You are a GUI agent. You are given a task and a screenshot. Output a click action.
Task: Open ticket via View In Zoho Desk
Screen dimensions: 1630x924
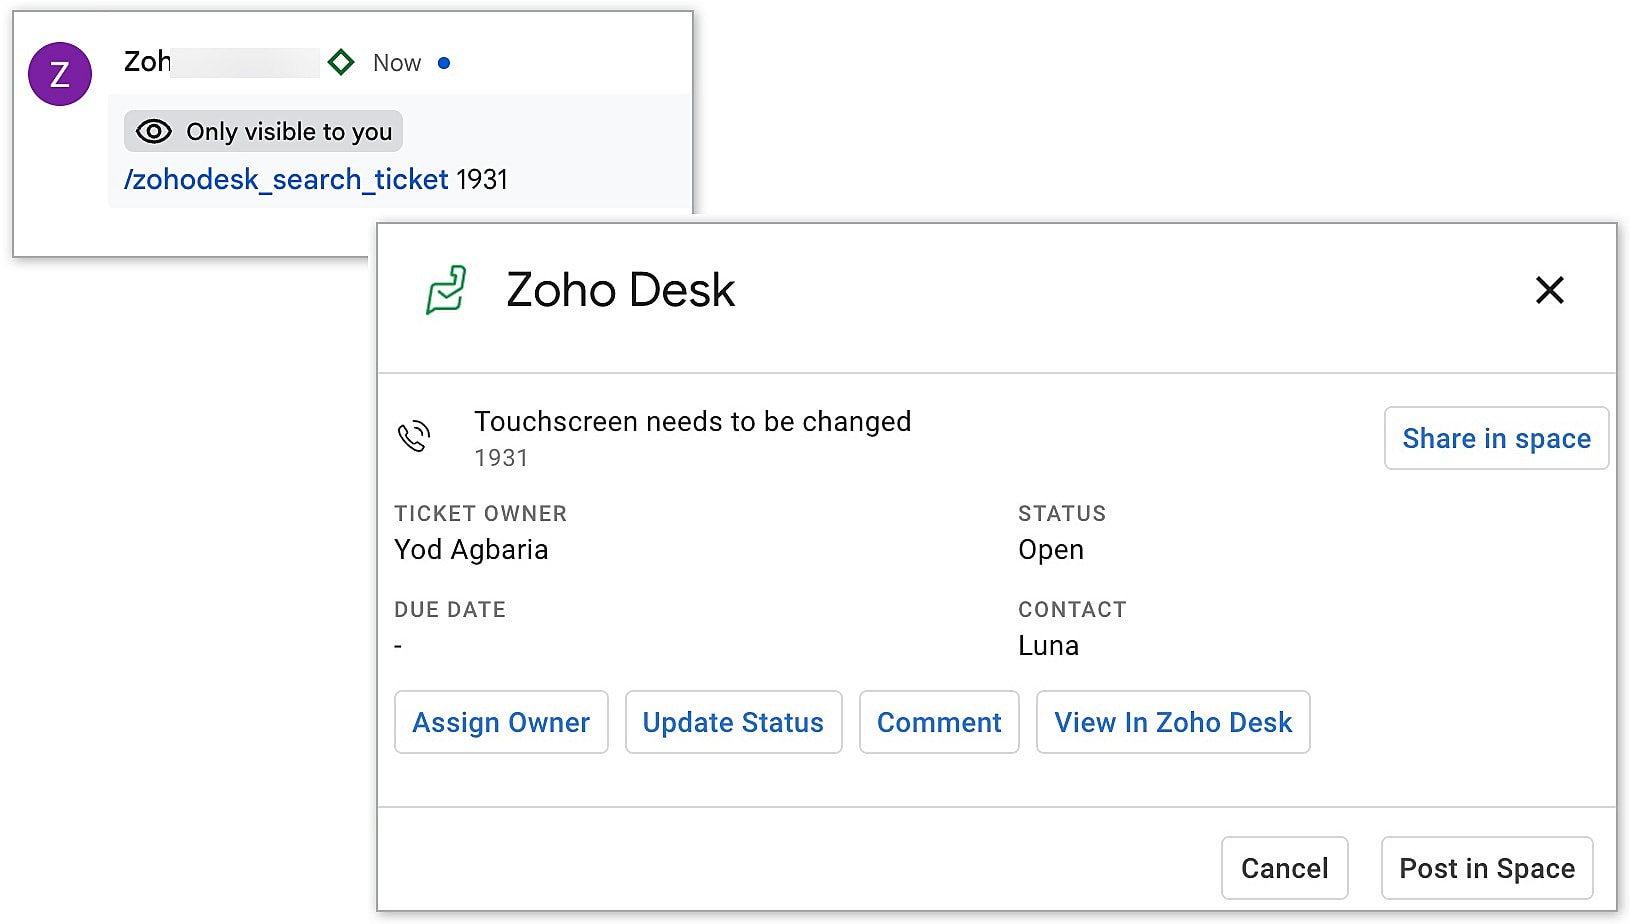(x=1173, y=722)
